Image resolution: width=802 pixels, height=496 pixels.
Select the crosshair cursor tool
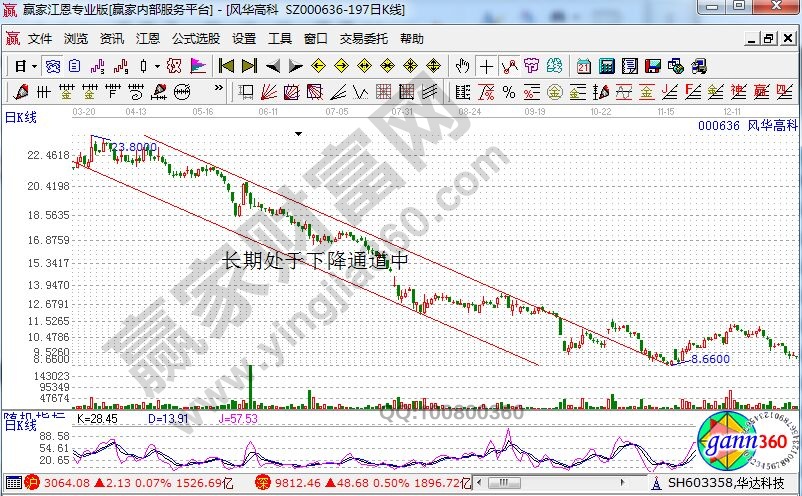click(486, 66)
